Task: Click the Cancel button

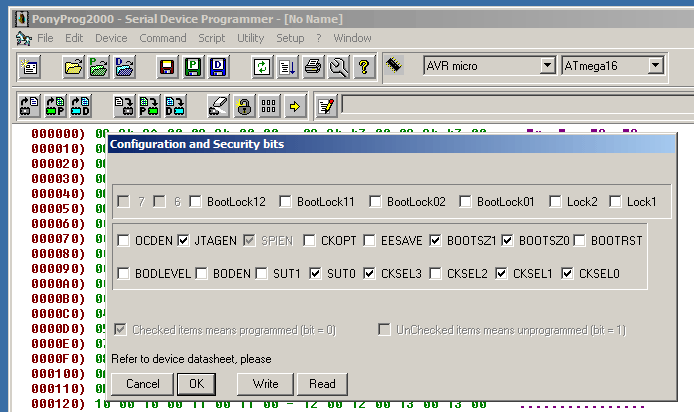Action: coord(143,384)
